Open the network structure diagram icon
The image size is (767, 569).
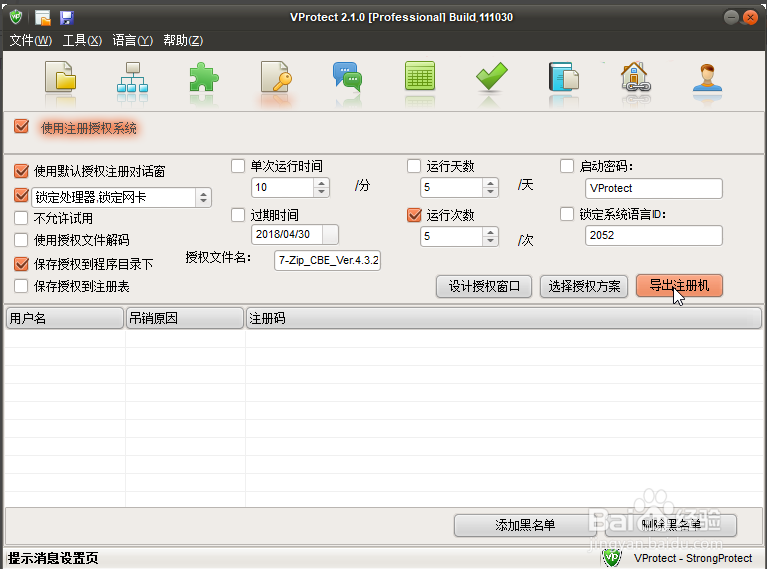coord(132,77)
